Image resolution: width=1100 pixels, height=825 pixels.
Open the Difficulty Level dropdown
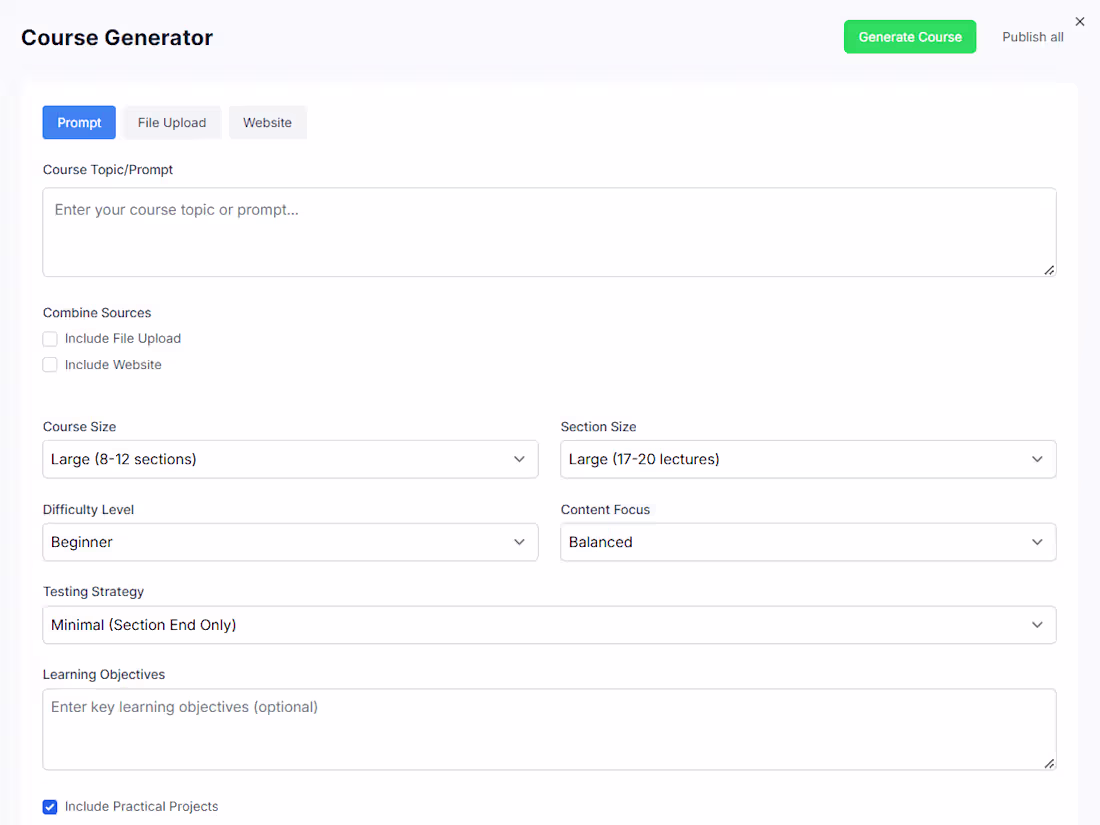click(290, 542)
